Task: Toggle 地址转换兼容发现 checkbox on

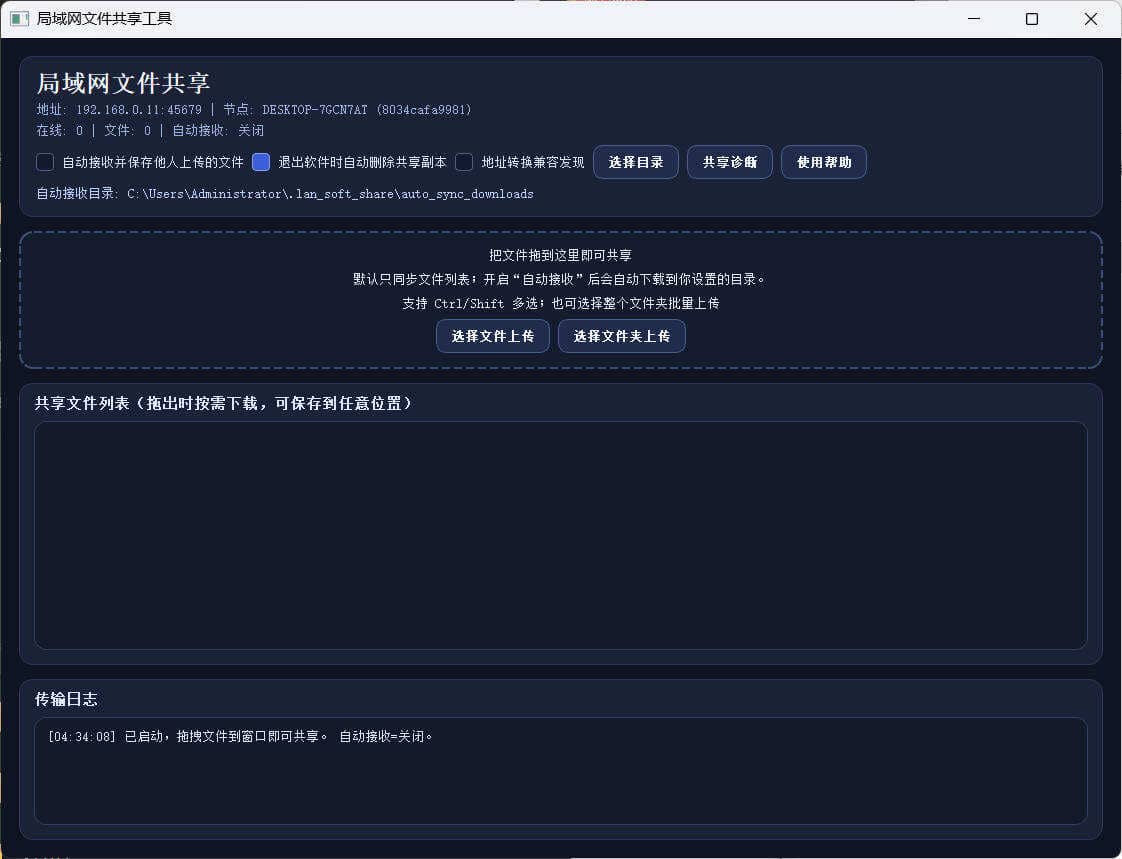Action: coord(464,162)
